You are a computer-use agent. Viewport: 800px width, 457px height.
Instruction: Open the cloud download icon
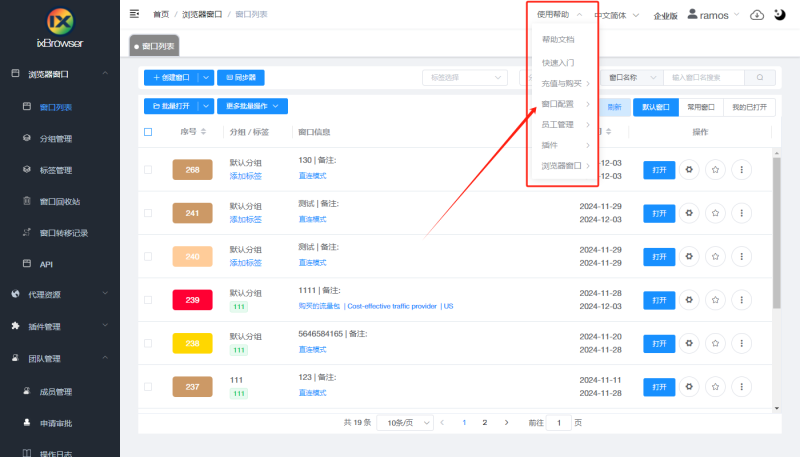click(x=757, y=15)
